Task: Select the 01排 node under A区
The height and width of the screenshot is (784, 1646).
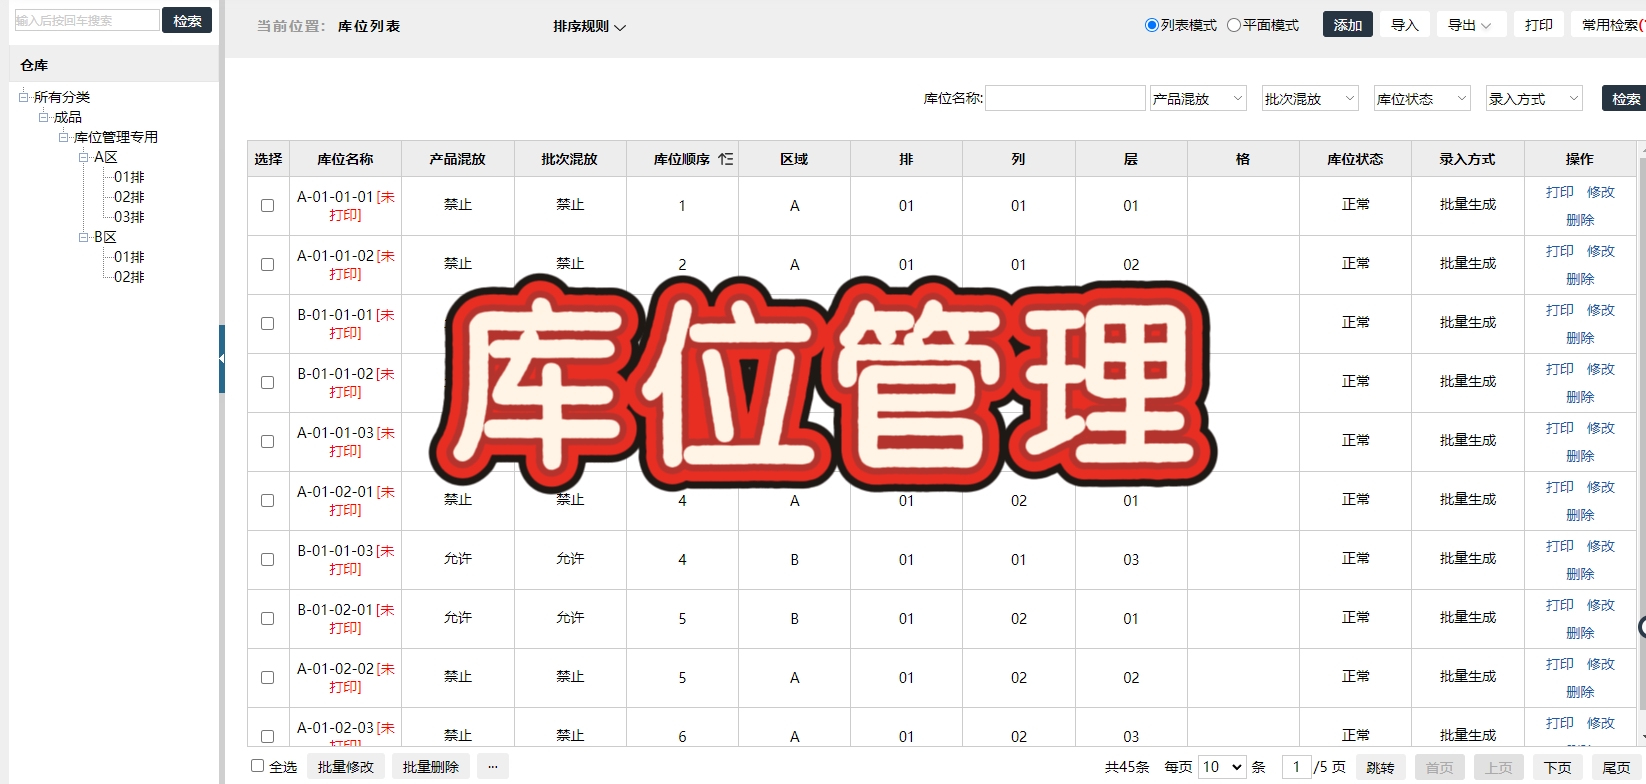Action: 129,177
